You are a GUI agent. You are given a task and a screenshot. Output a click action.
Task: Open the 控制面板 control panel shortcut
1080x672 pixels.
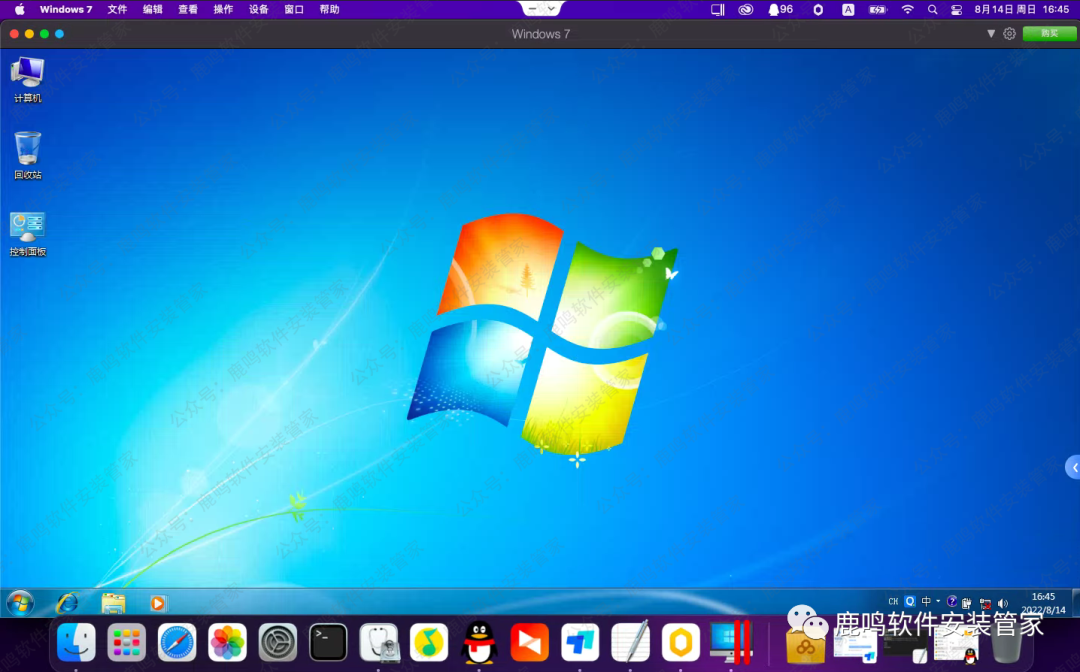click(x=27, y=228)
